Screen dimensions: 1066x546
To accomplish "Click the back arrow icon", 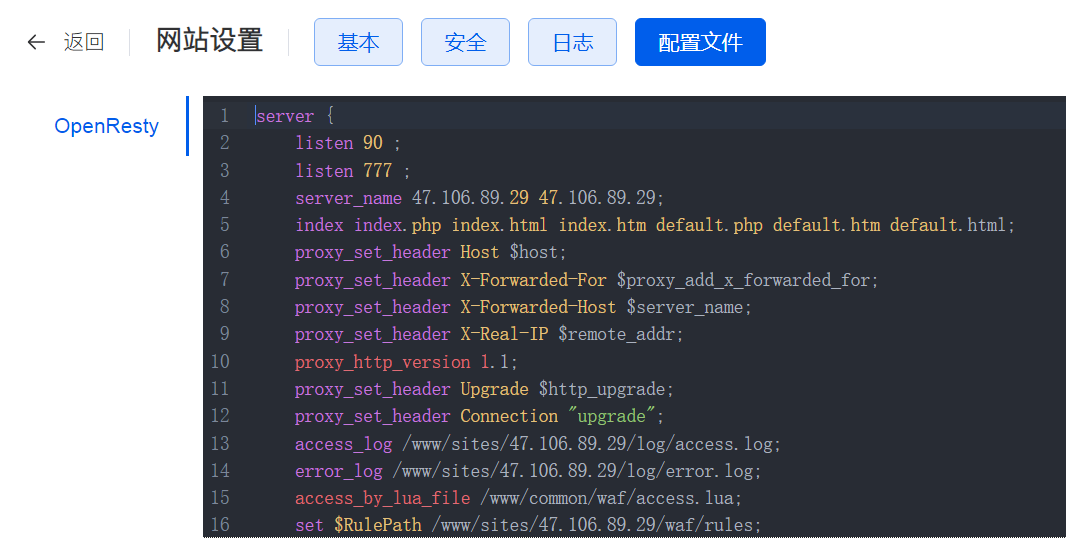I will tap(36, 42).
